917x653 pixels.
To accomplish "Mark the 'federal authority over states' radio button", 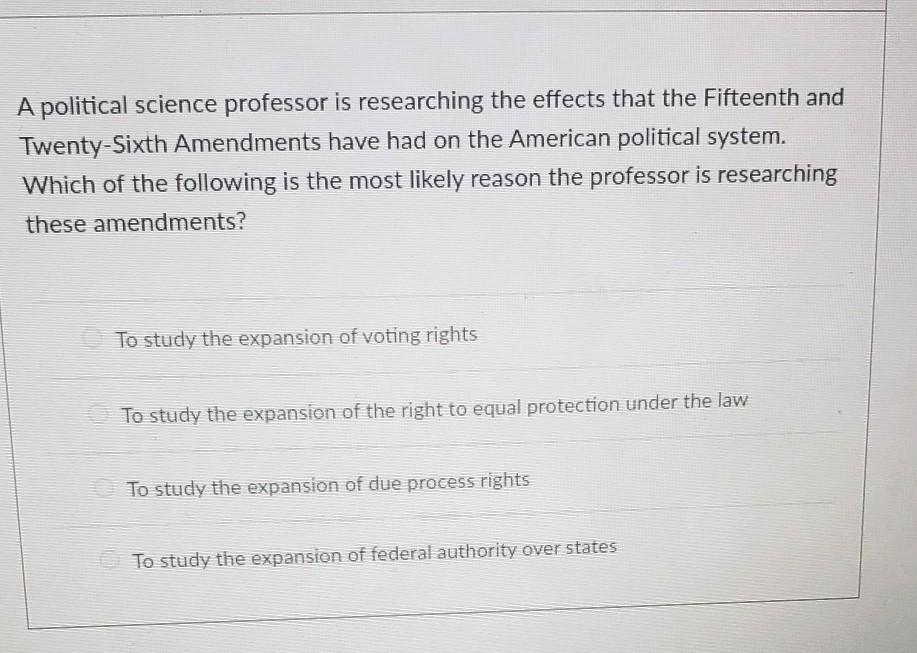I will (109, 560).
